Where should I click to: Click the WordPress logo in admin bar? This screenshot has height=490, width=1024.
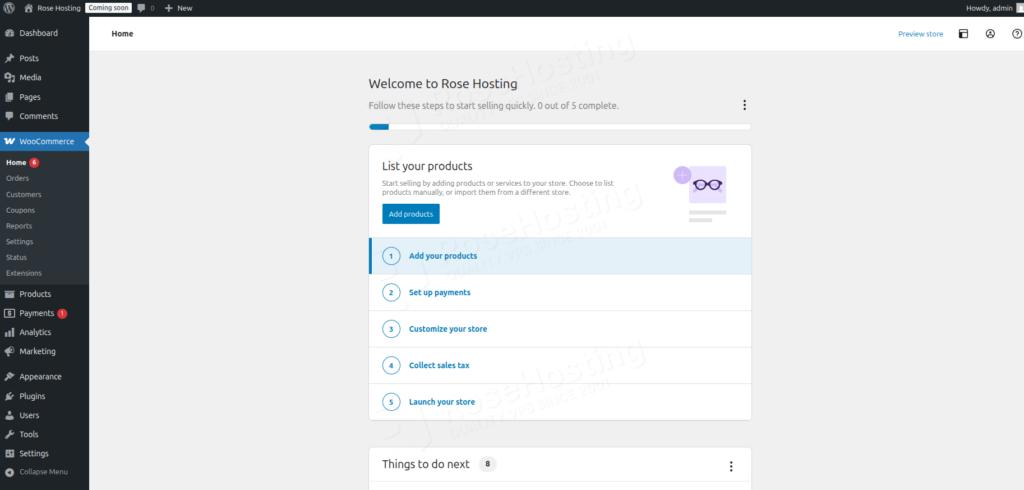[9, 8]
